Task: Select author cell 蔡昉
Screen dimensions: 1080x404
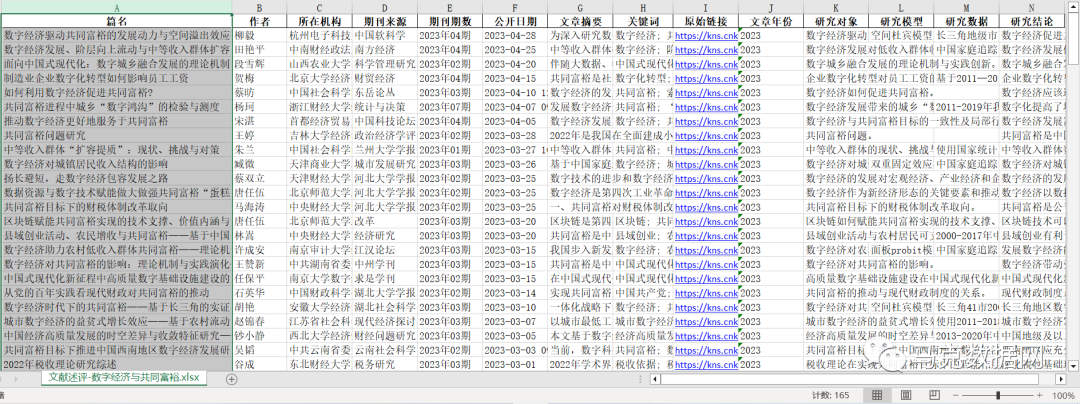Action: pos(260,92)
